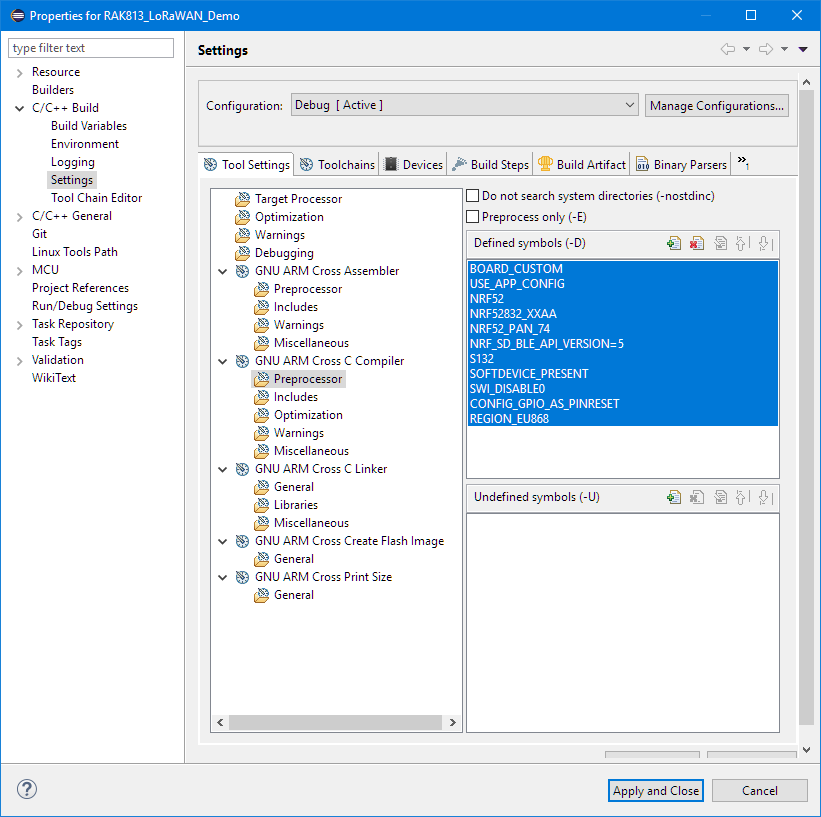Click the help question mark icon
821x817 pixels.
pos(27,790)
